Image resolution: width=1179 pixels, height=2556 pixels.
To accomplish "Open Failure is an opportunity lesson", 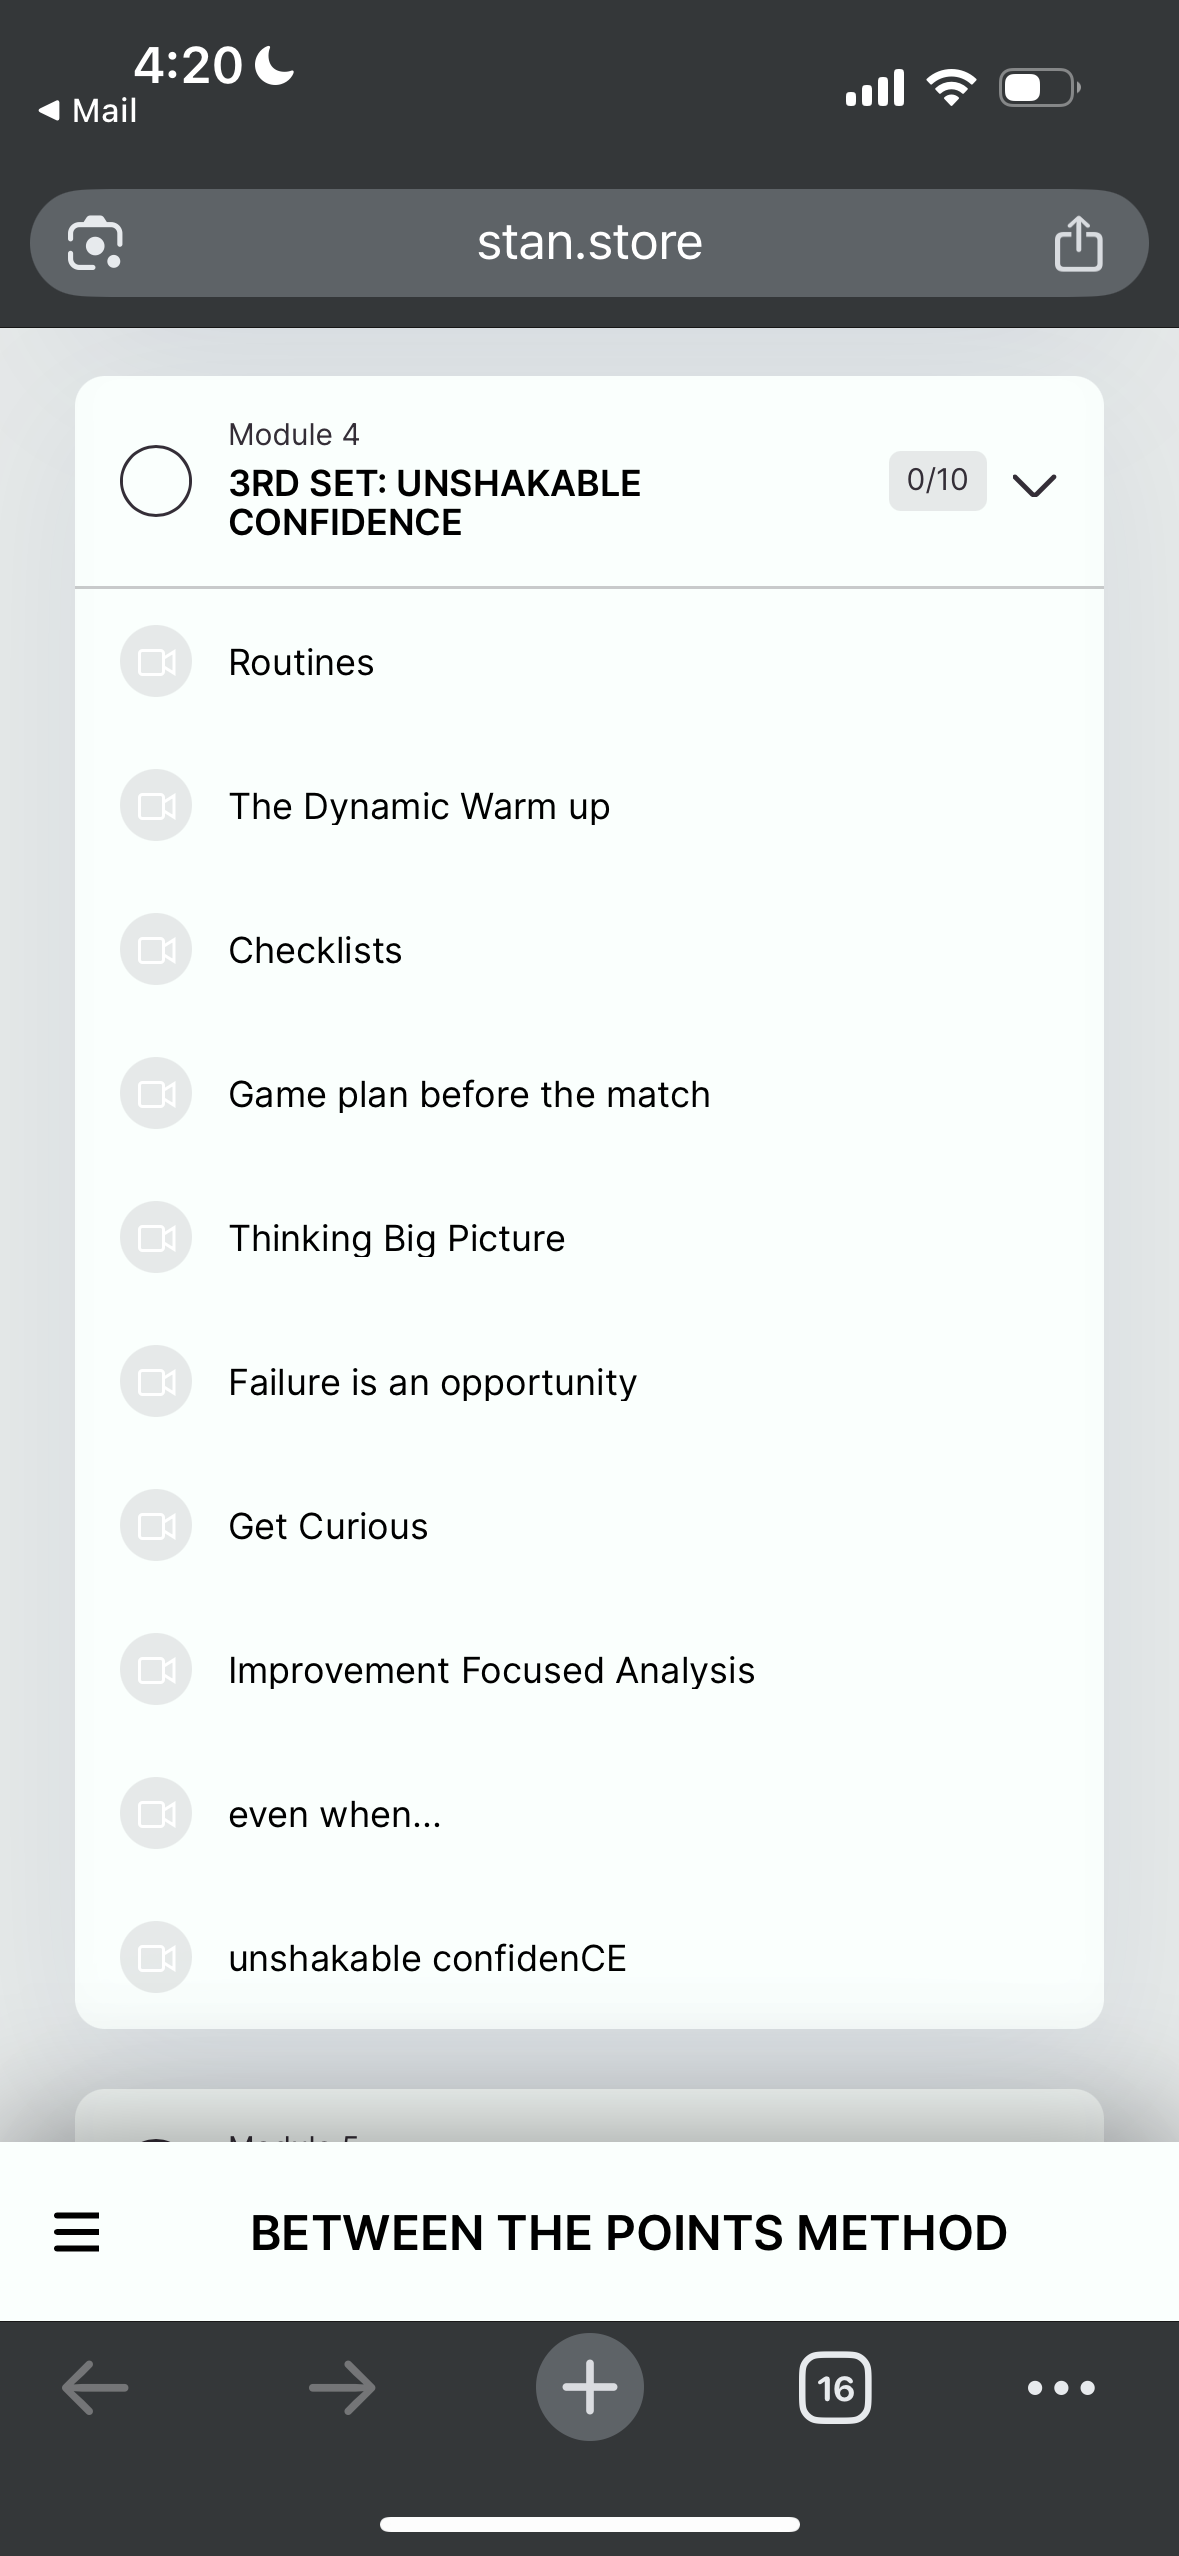I will pos(432,1382).
